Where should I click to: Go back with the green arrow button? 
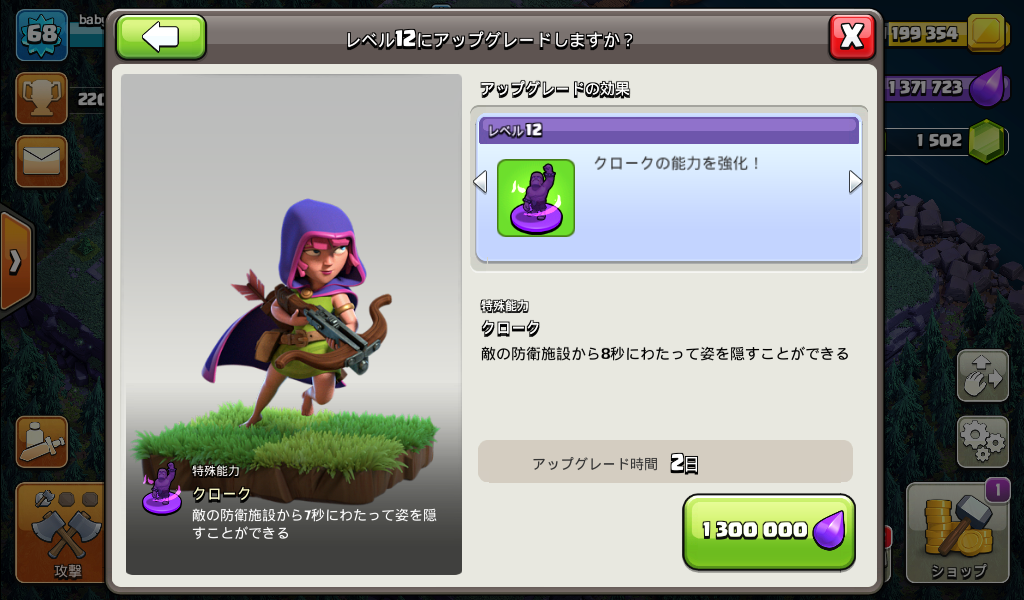point(161,37)
